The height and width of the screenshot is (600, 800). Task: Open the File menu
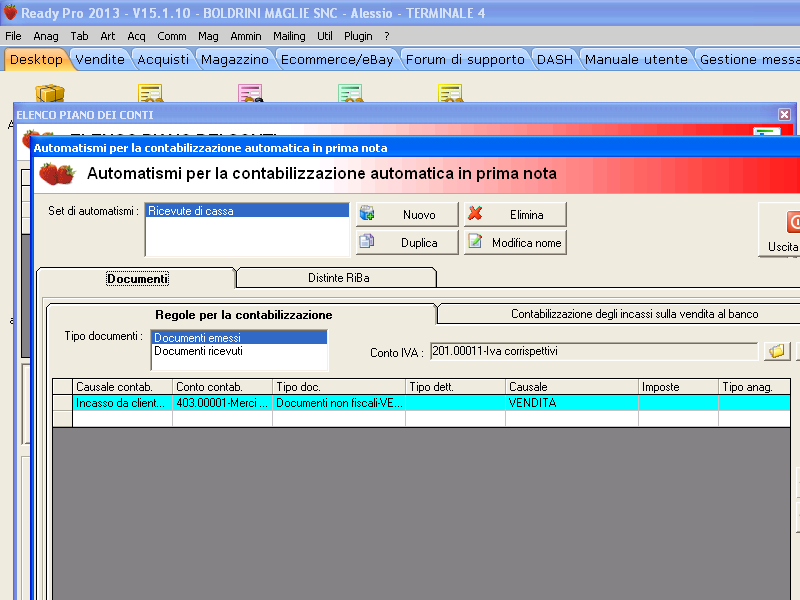[x=13, y=36]
